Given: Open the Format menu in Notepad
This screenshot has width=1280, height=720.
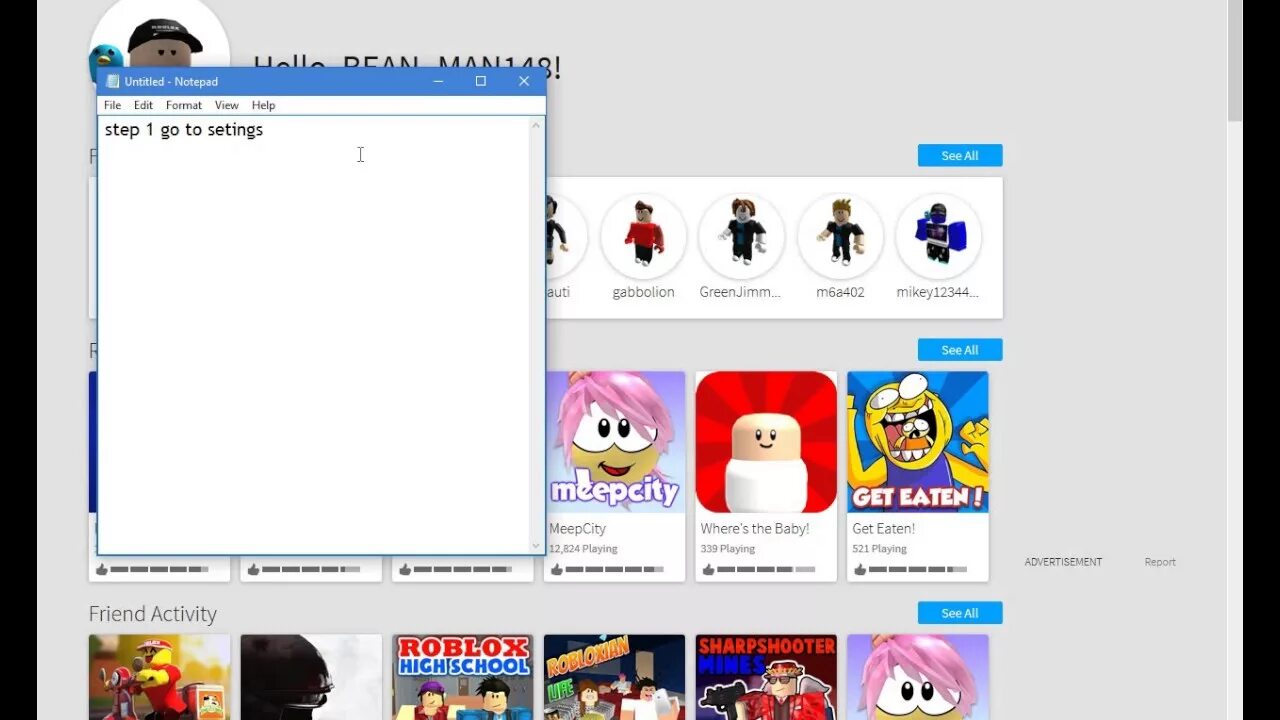Looking at the screenshot, I should coord(183,105).
